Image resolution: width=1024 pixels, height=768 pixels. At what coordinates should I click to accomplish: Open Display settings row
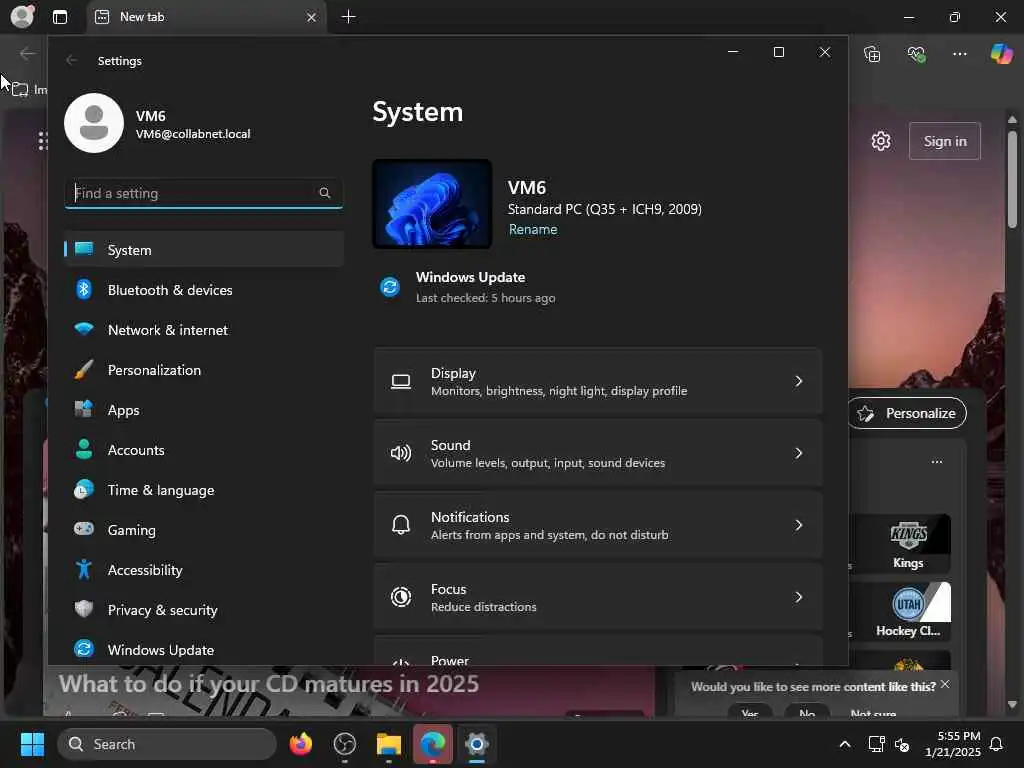[598, 381]
